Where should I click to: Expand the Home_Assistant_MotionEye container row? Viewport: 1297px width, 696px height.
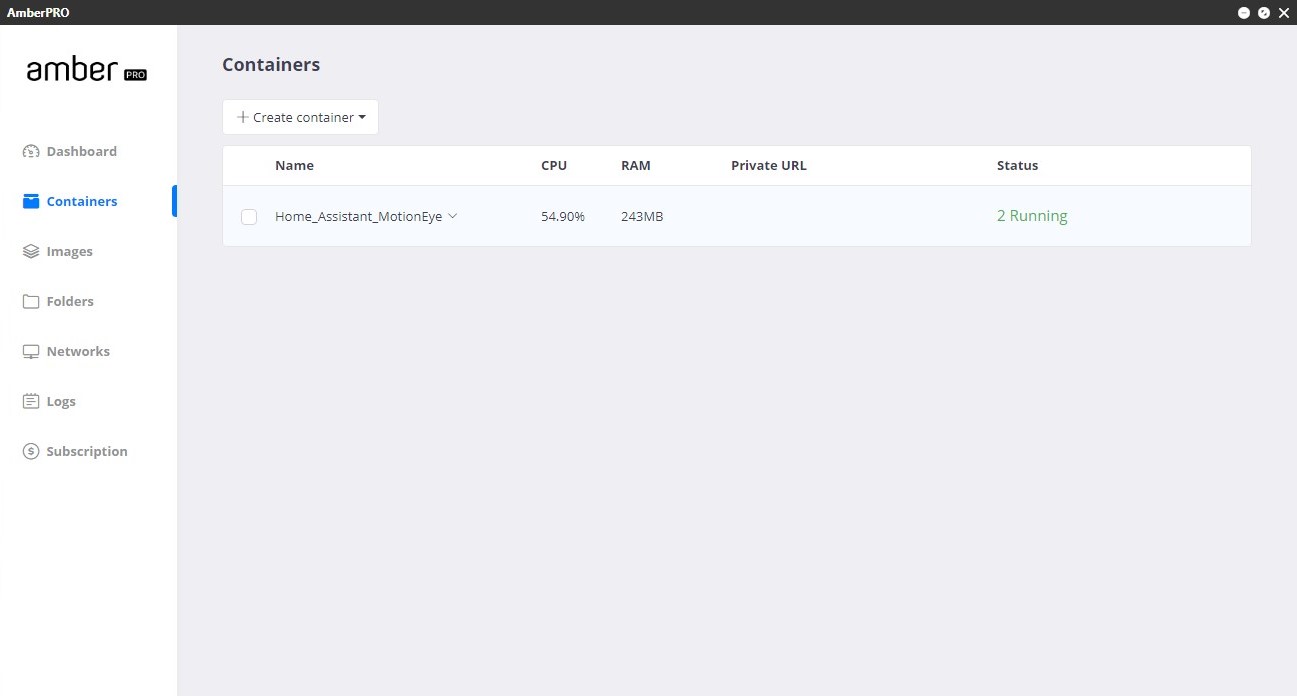[x=453, y=216]
